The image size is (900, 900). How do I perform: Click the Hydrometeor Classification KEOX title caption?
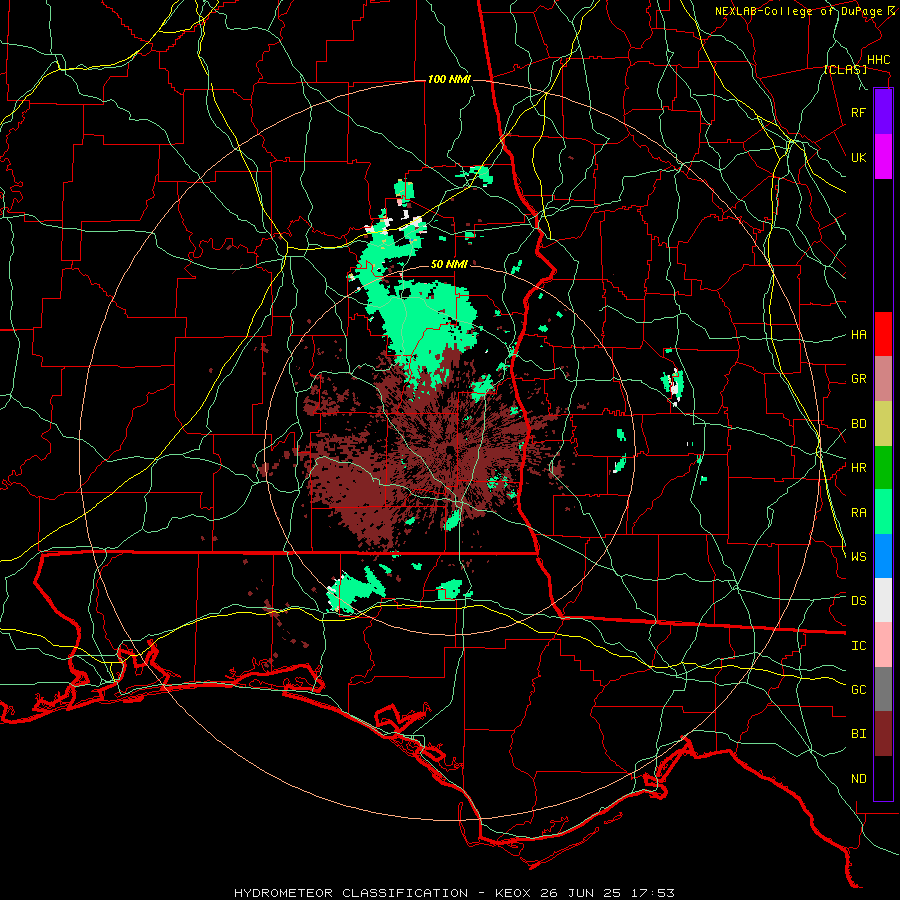point(454,893)
